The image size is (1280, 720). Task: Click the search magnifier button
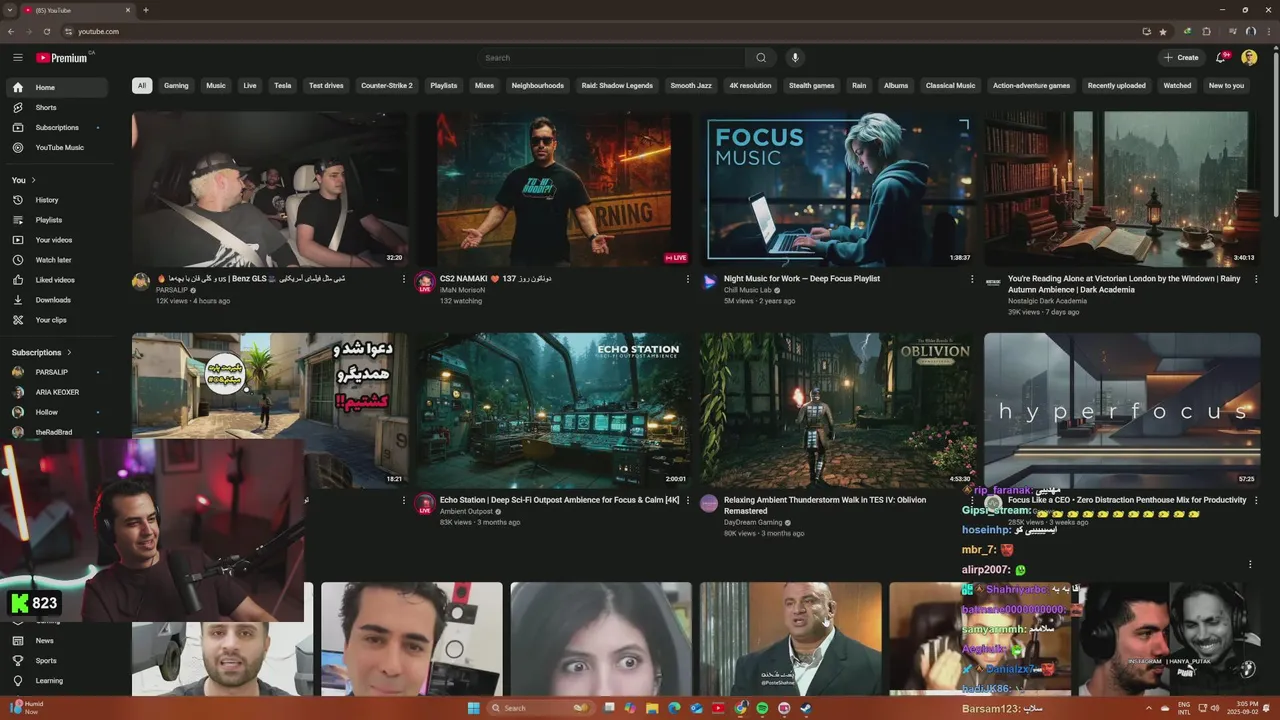[761, 58]
